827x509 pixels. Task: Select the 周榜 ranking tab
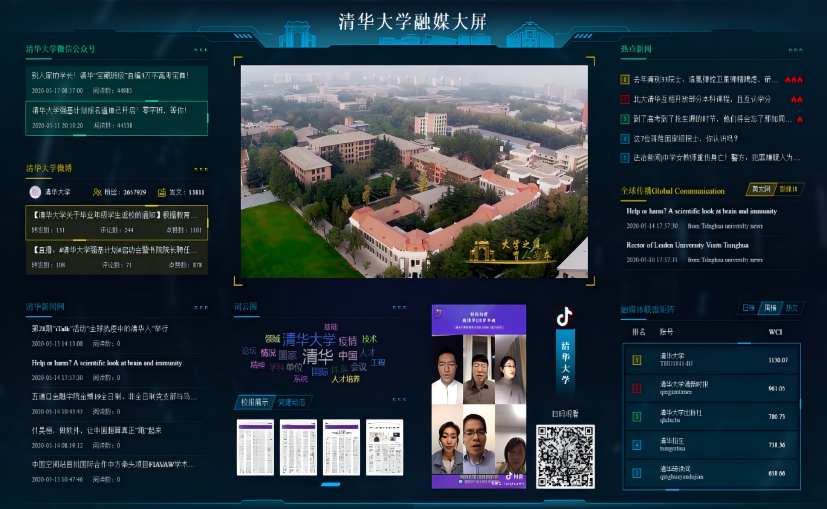pyautogui.click(x=771, y=308)
